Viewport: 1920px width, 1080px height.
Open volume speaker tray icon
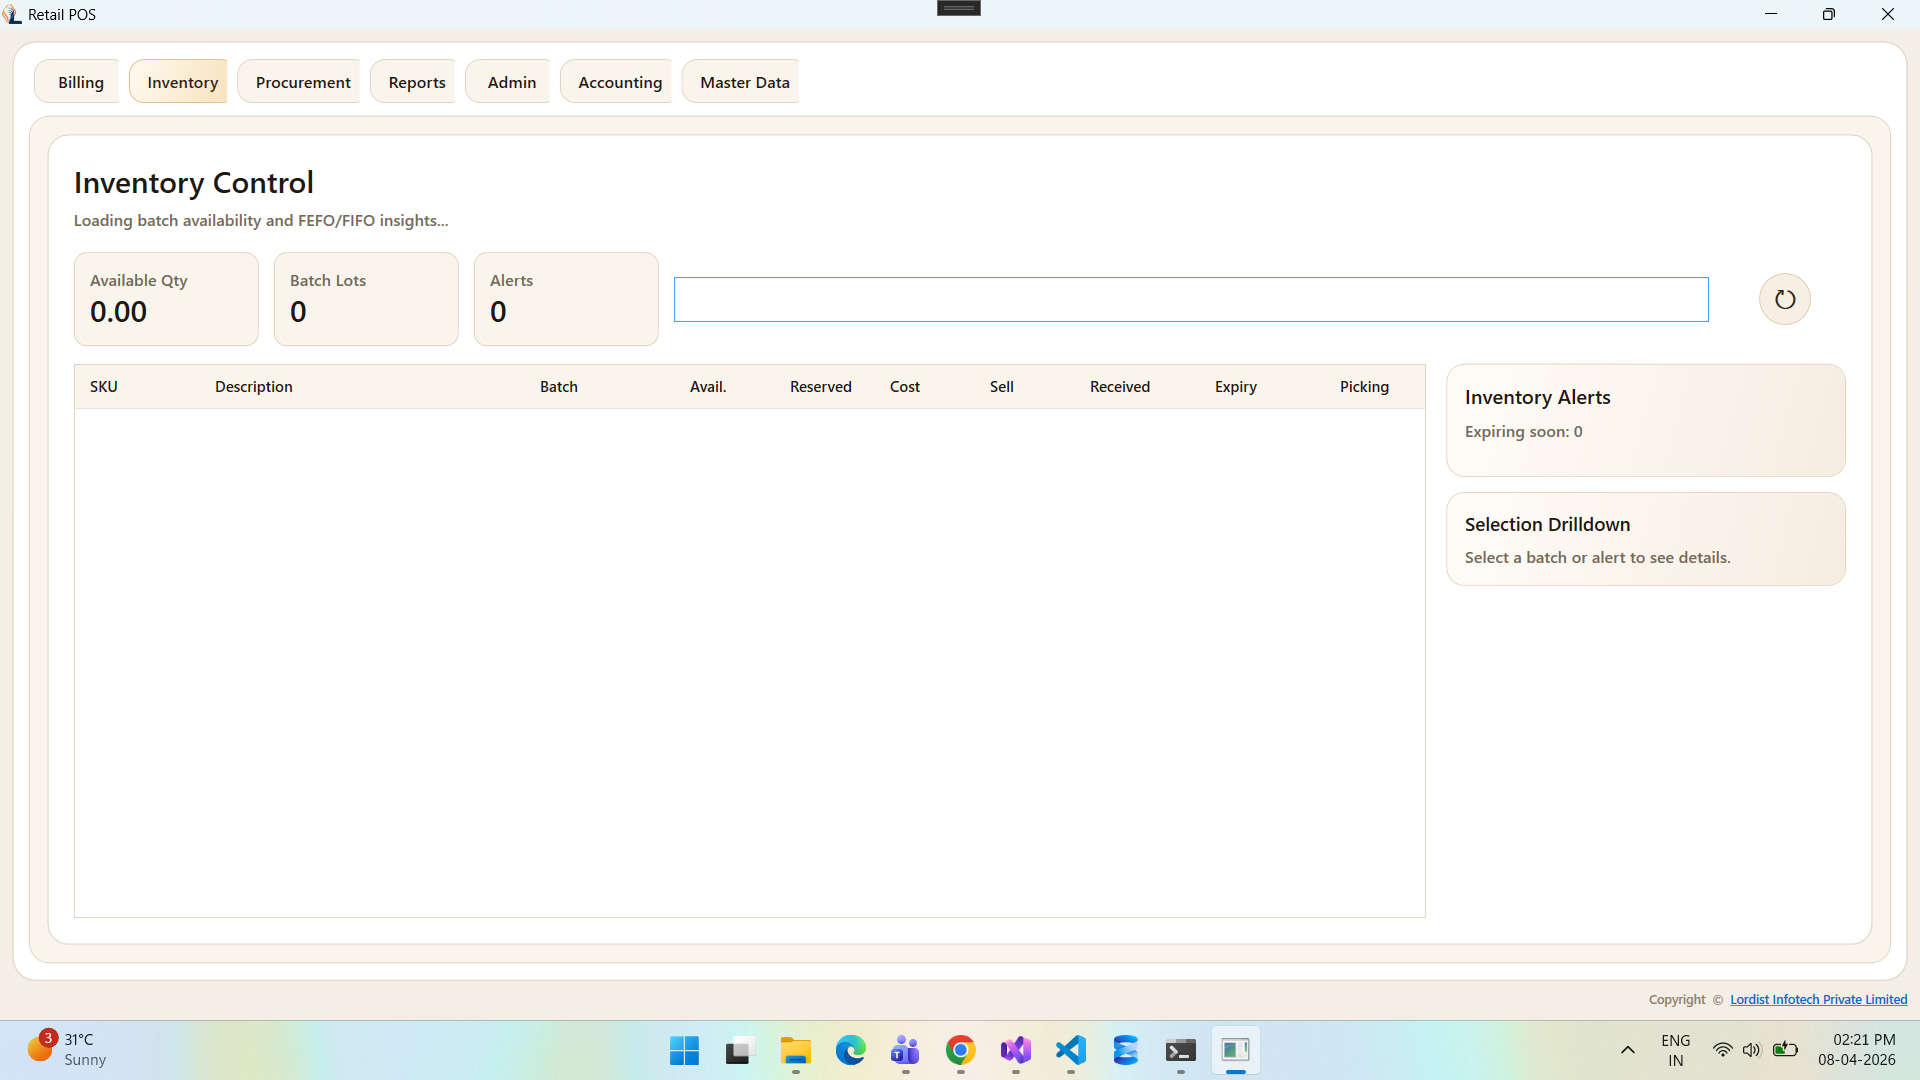(x=1751, y=1050)
